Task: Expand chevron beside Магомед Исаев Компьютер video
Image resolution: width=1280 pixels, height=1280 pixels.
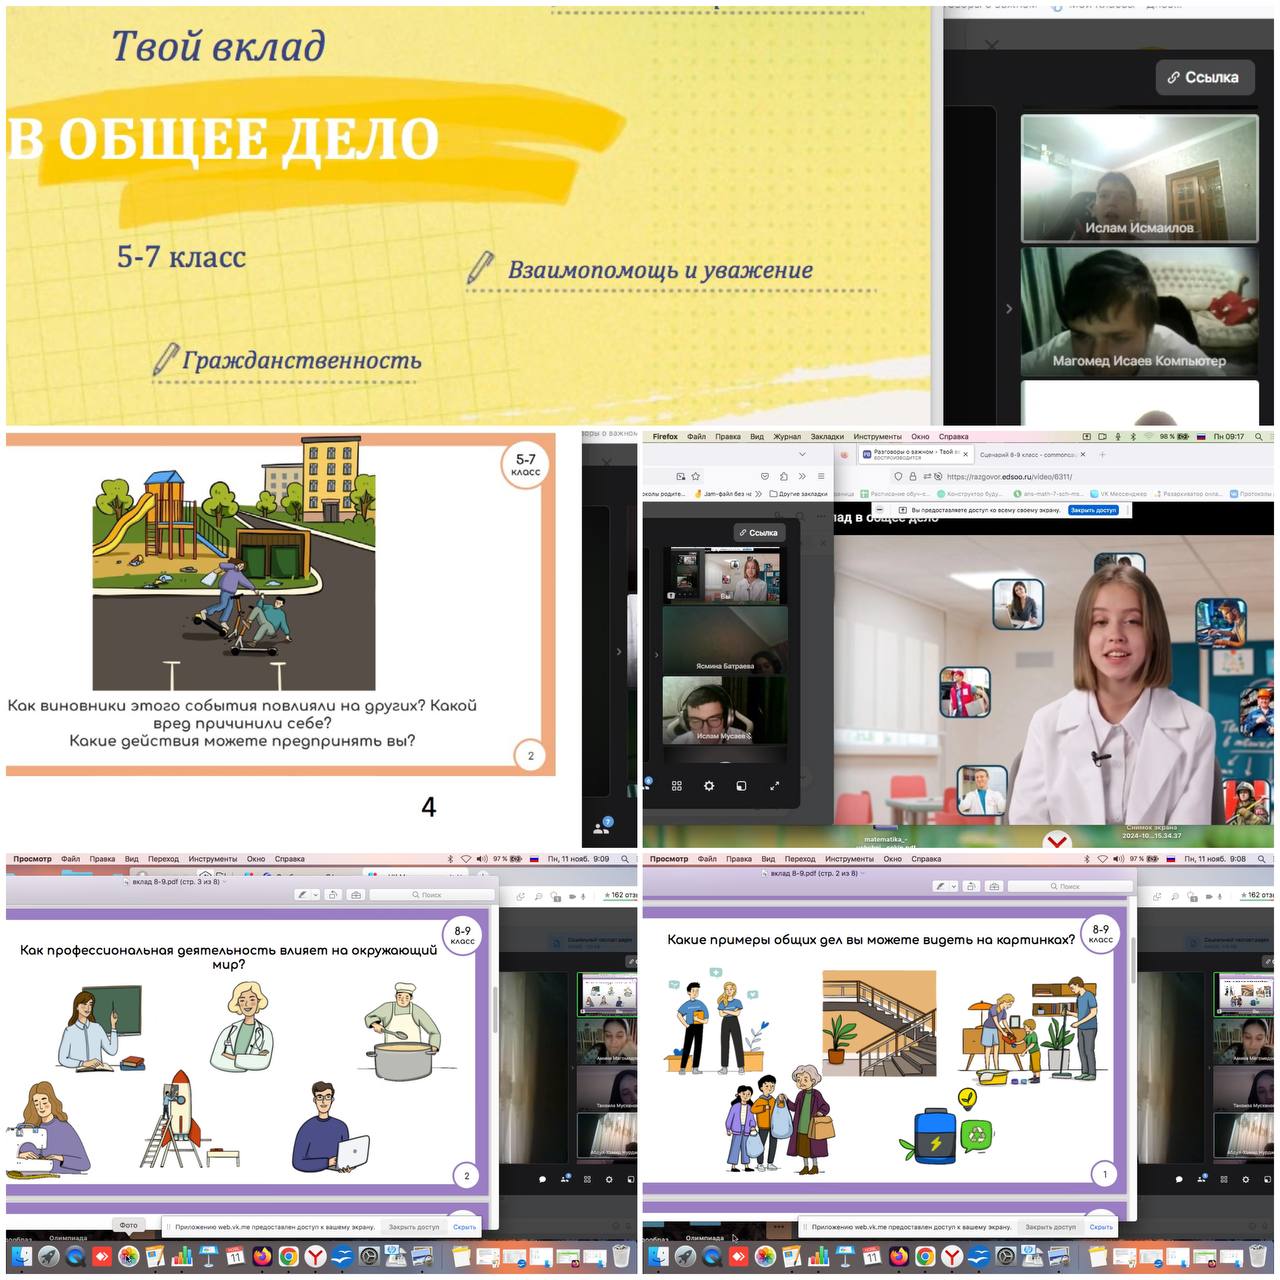Action: (x=1008, y=309)
